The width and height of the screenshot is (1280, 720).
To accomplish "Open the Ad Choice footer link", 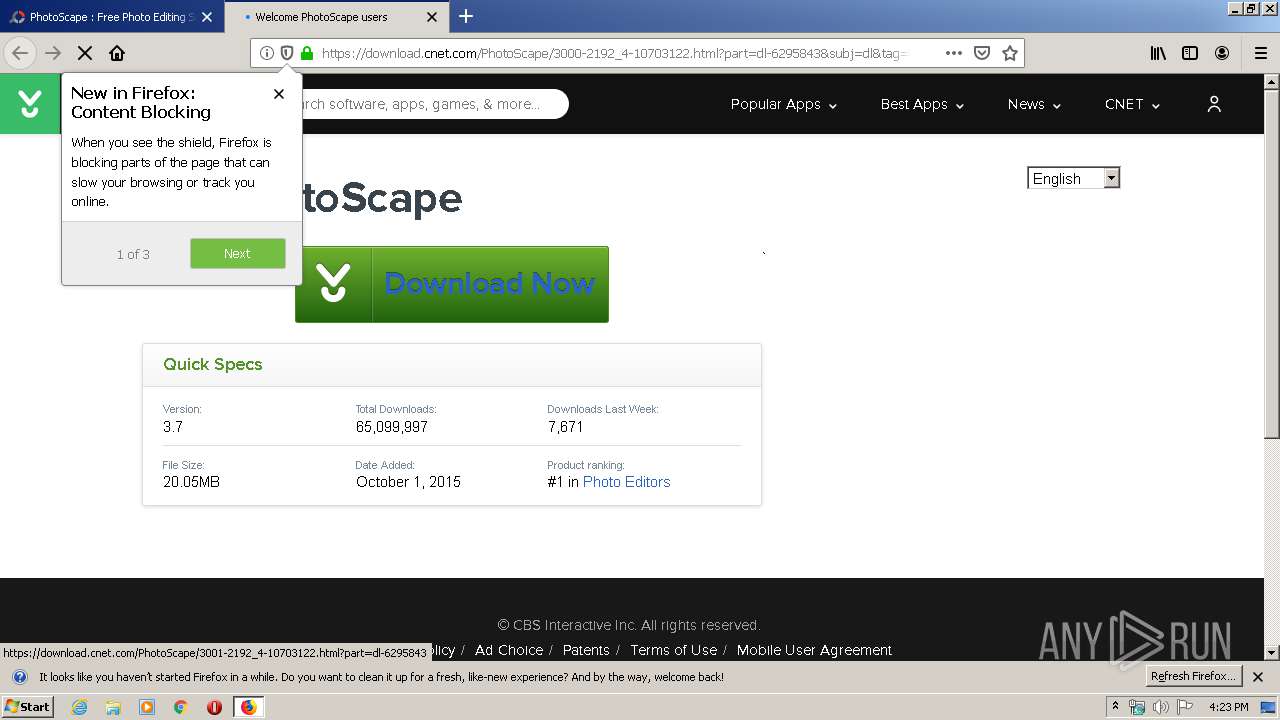I will pyautogui.click(x=509, y=650).
